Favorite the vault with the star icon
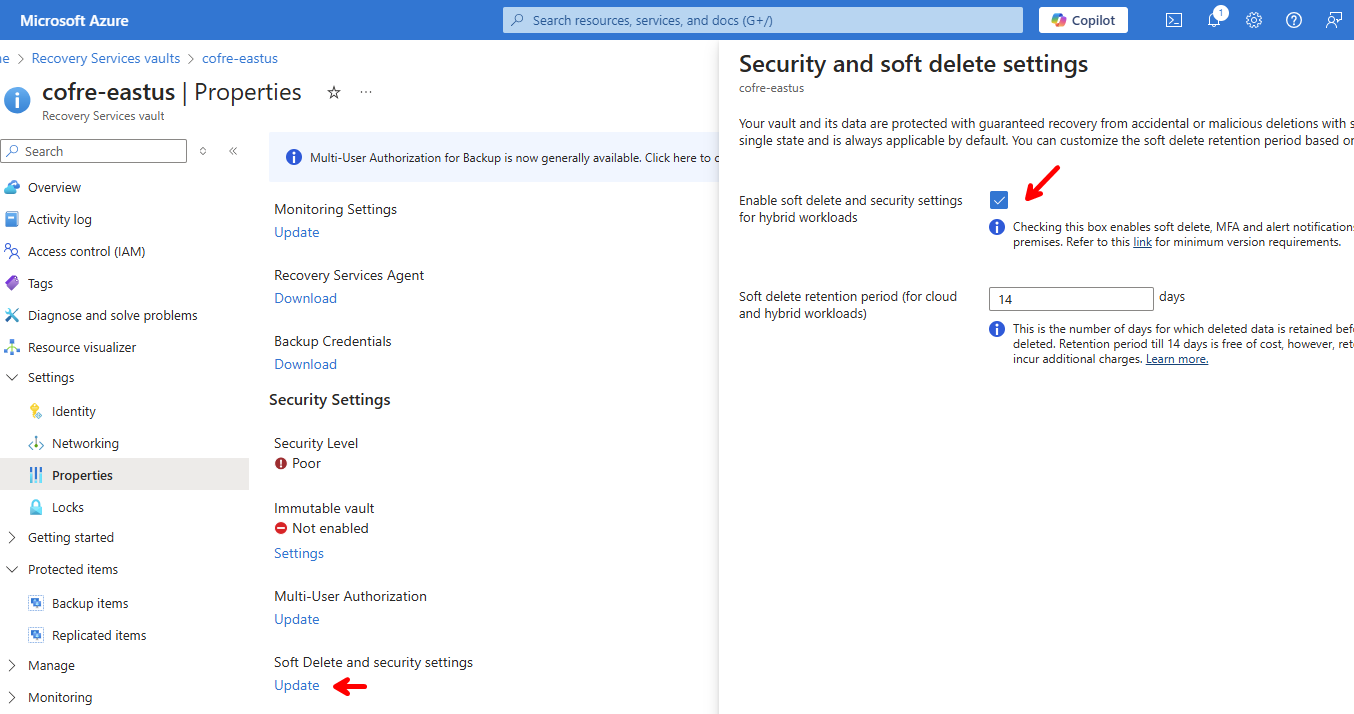 (x=334, y=92)
